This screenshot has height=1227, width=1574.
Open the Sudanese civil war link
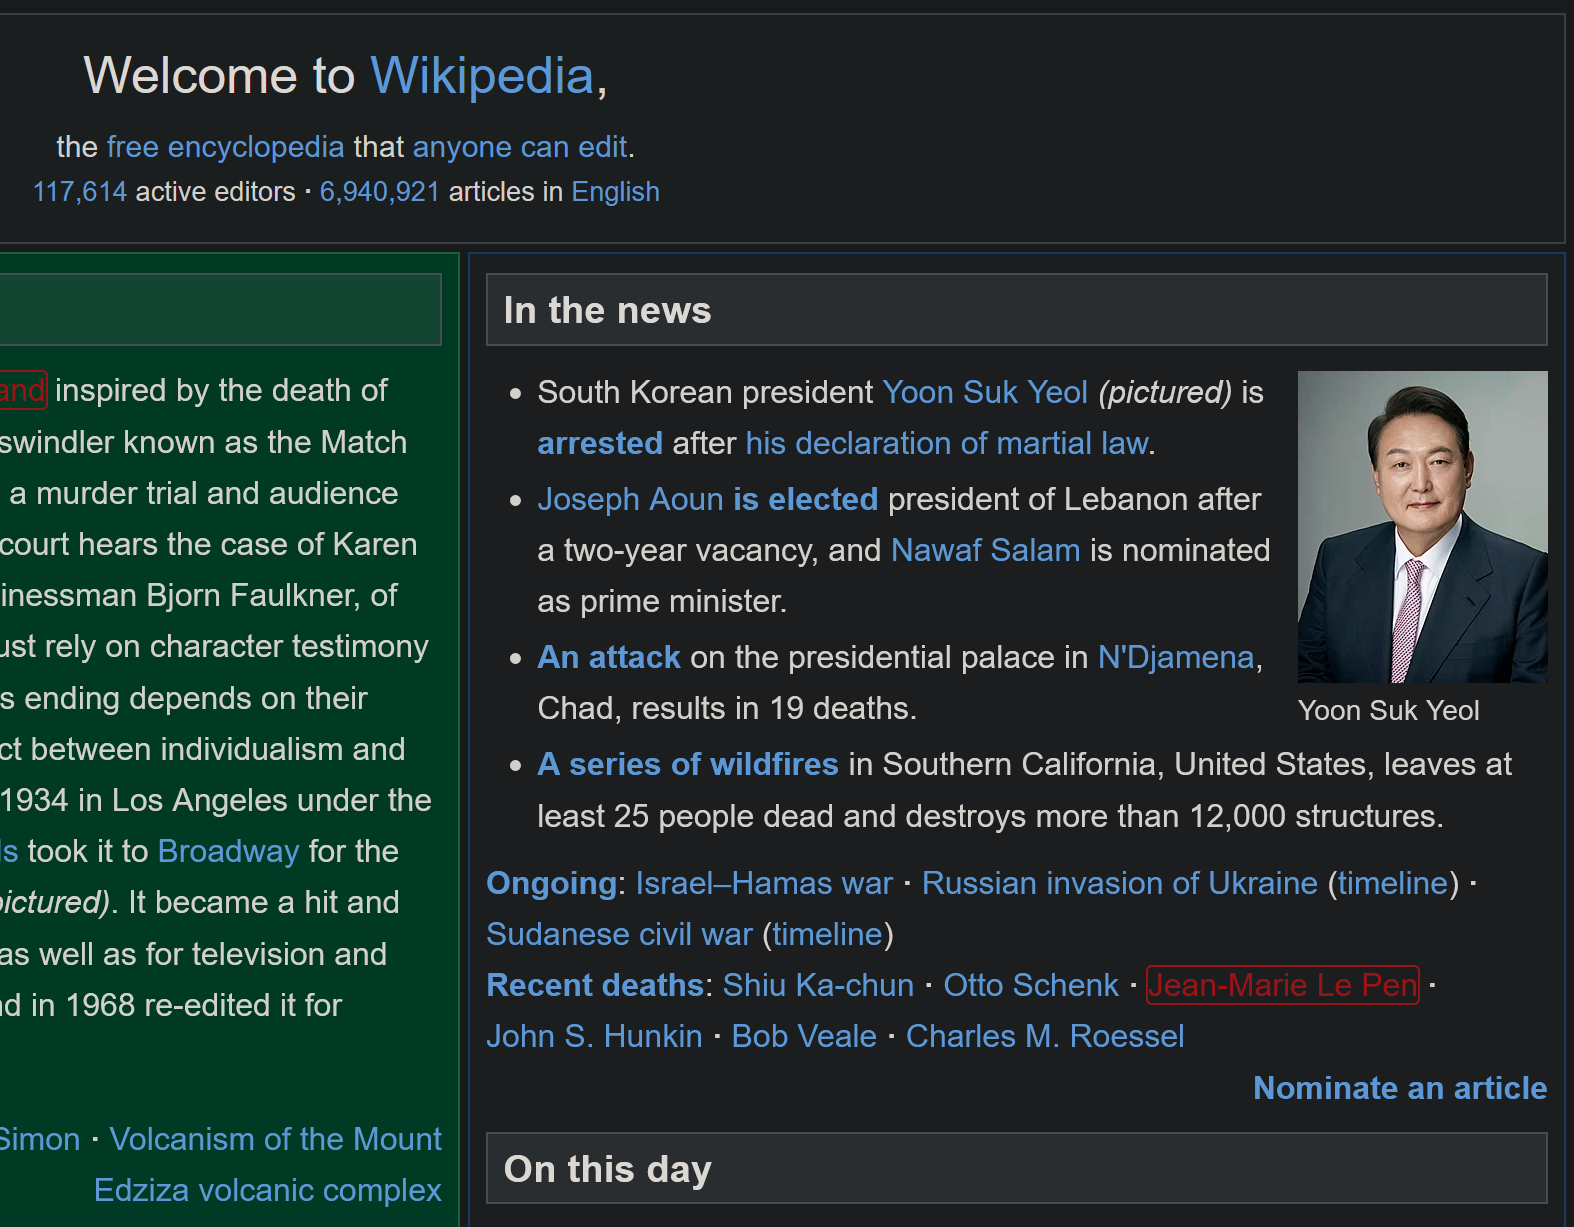point(619,934)
